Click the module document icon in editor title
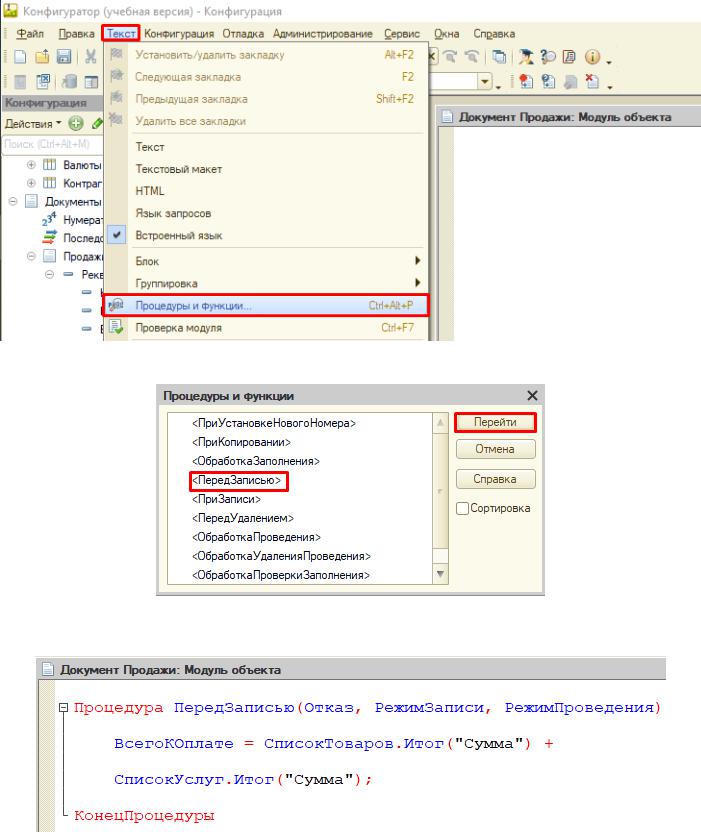Screen dimensions: 701x832 447,117
